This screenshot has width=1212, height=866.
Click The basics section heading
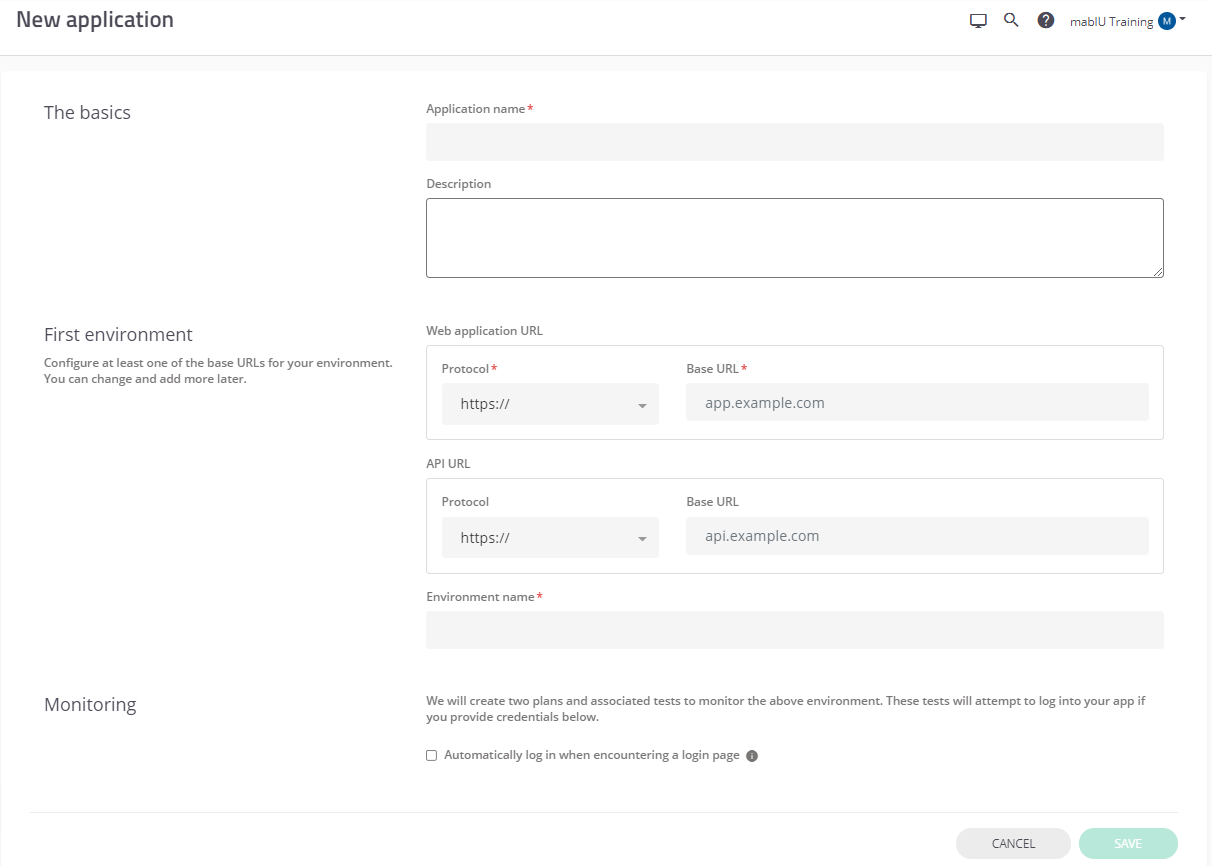click(87, 112)
